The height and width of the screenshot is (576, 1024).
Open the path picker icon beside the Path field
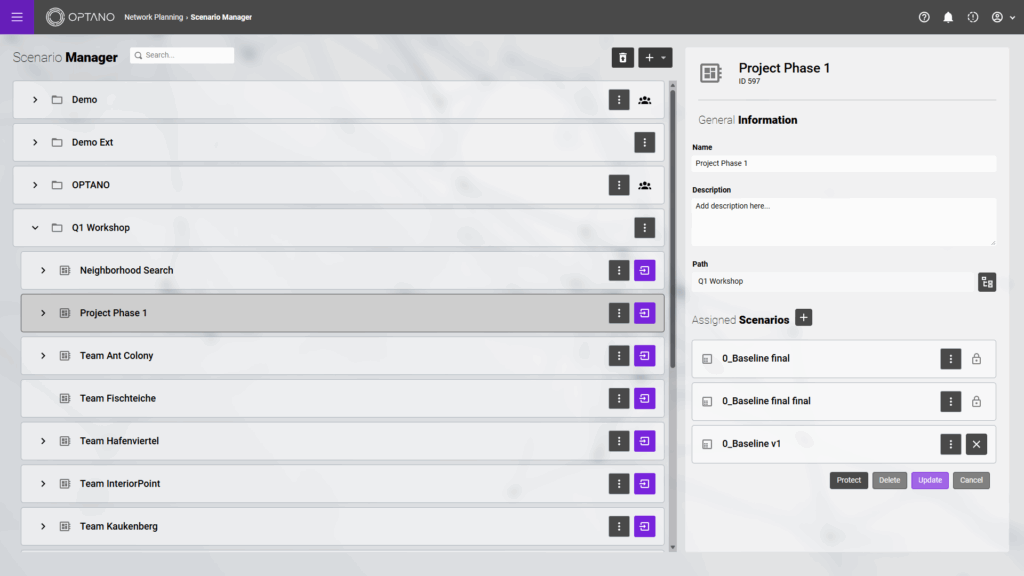click(987, 281)
